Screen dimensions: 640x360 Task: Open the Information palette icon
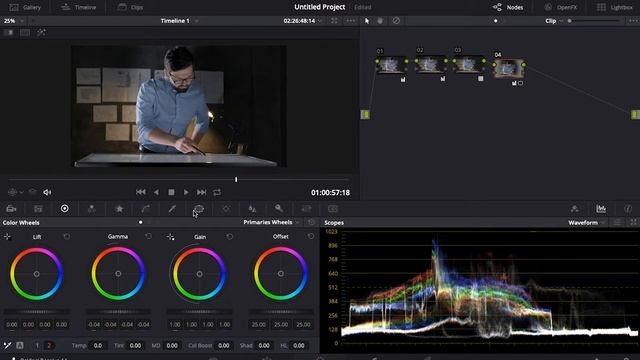click(x=628, y=209)
